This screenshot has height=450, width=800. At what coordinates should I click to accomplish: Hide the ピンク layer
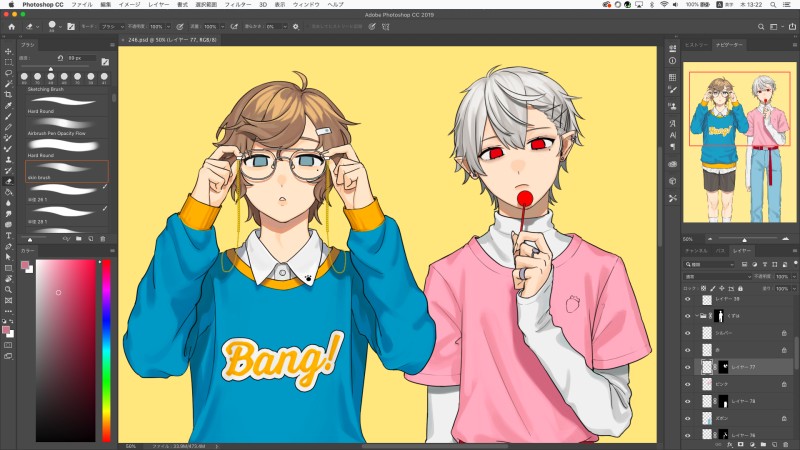[688, 384]
